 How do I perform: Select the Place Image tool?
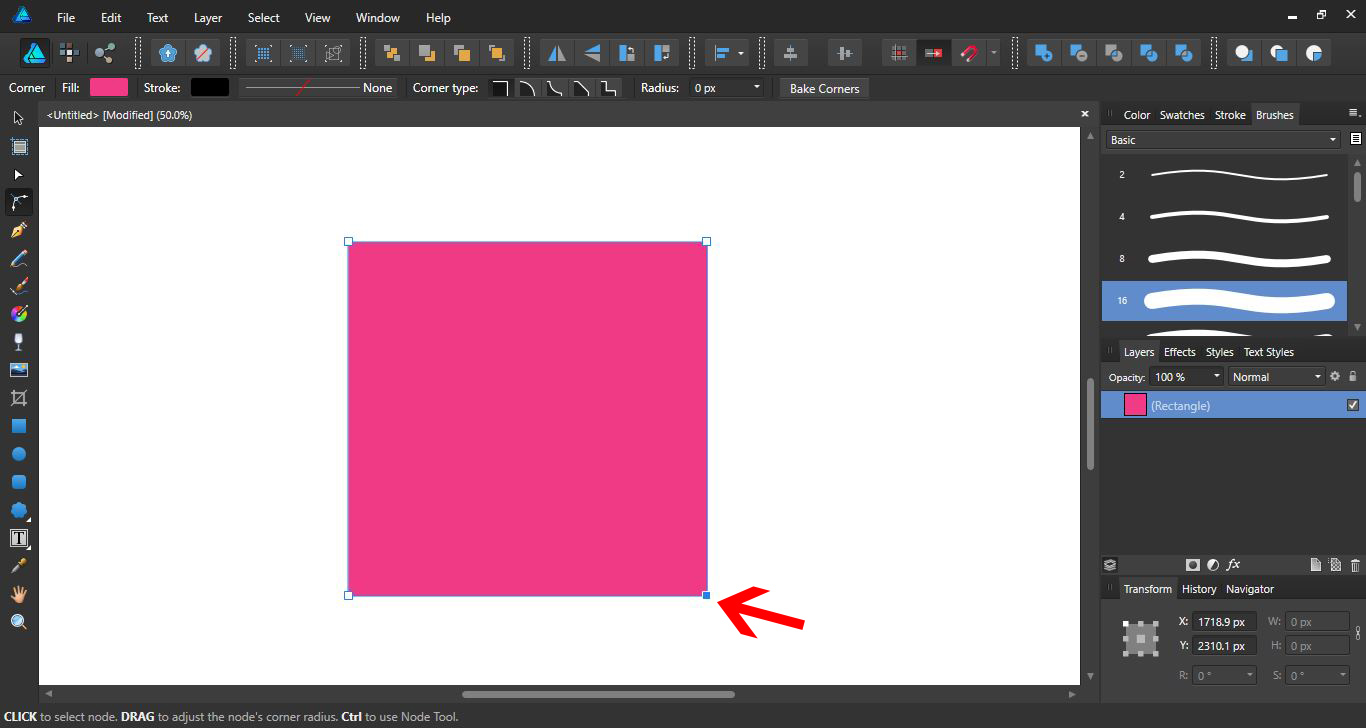pos(18,370)
